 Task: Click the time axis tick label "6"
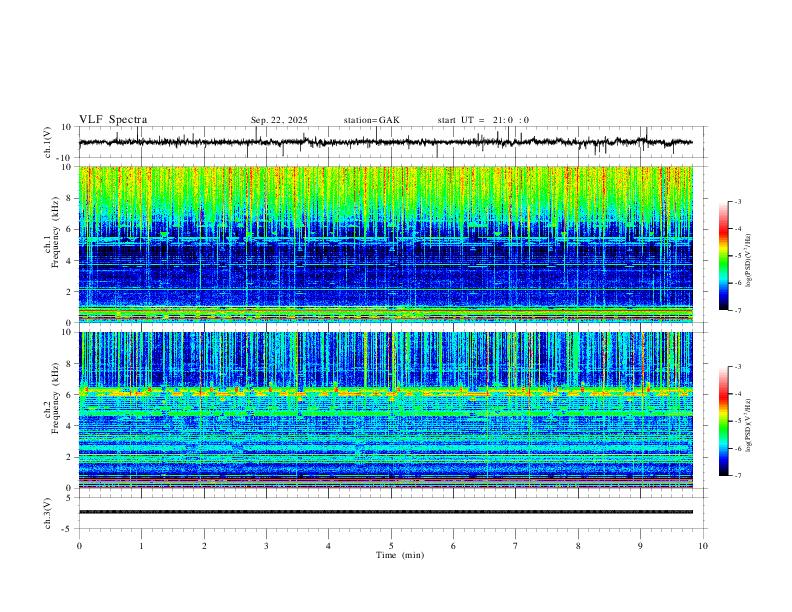click(453, 546)
